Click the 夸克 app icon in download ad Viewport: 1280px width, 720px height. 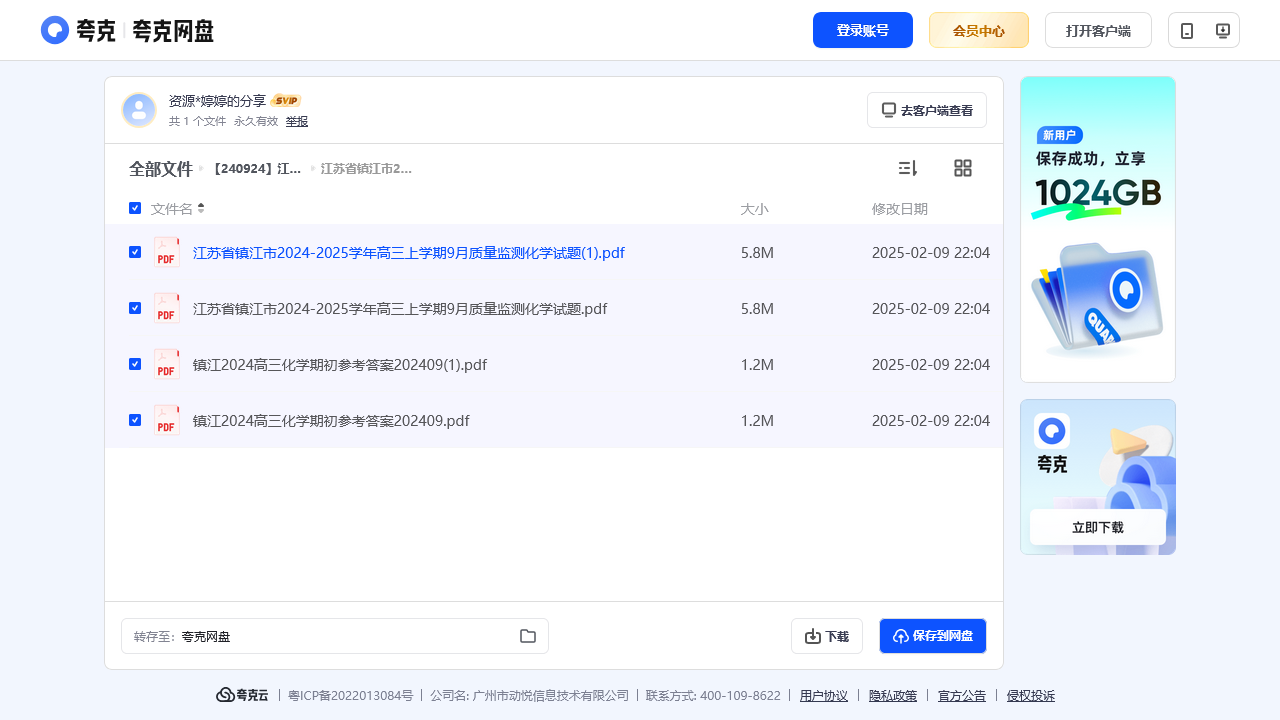pos(1052,432)
